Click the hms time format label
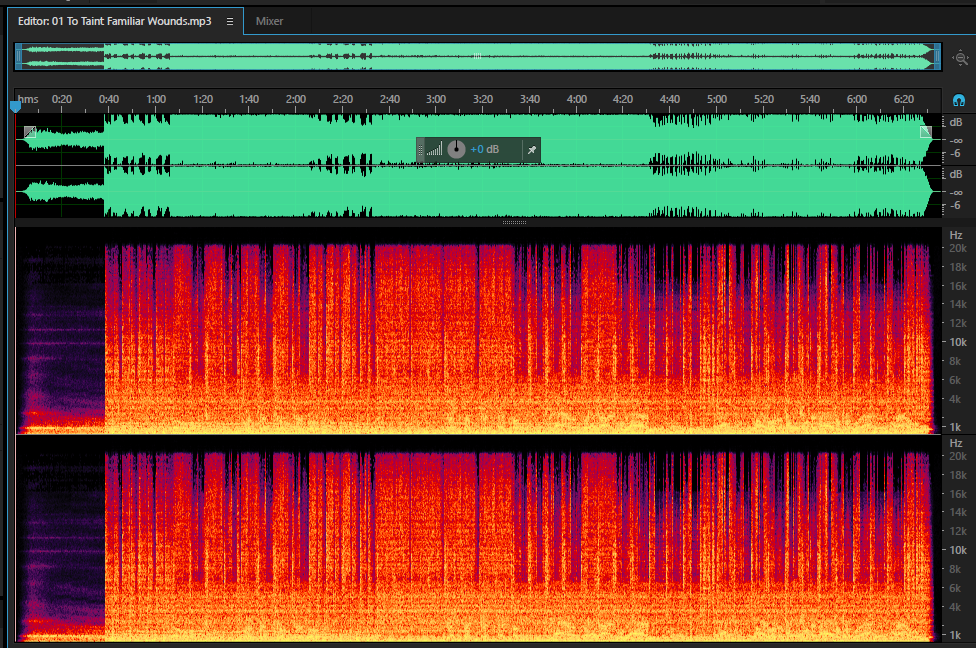Screen dimensions: 976x648 click(28, 100)
